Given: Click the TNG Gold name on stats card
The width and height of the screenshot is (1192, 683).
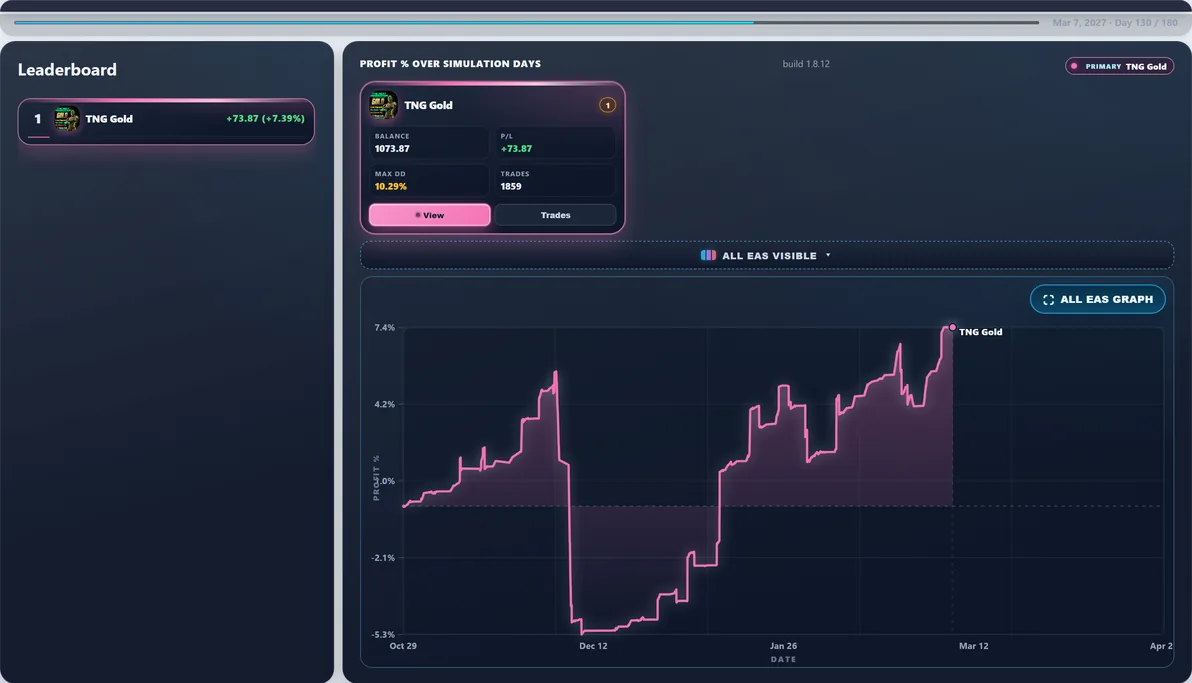Looking at the screenshot, I should click(x=428, y=105).
